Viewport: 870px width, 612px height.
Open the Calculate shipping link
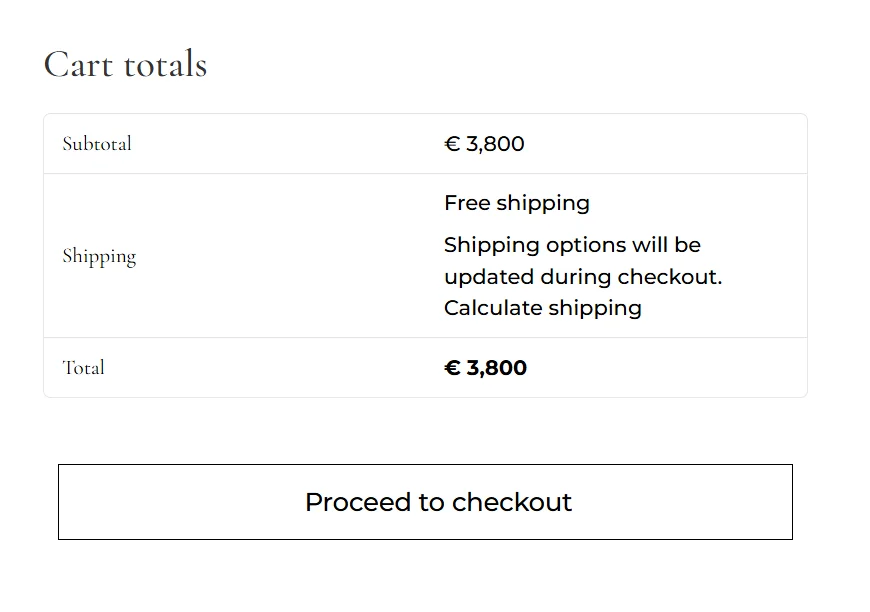point(542,308)
